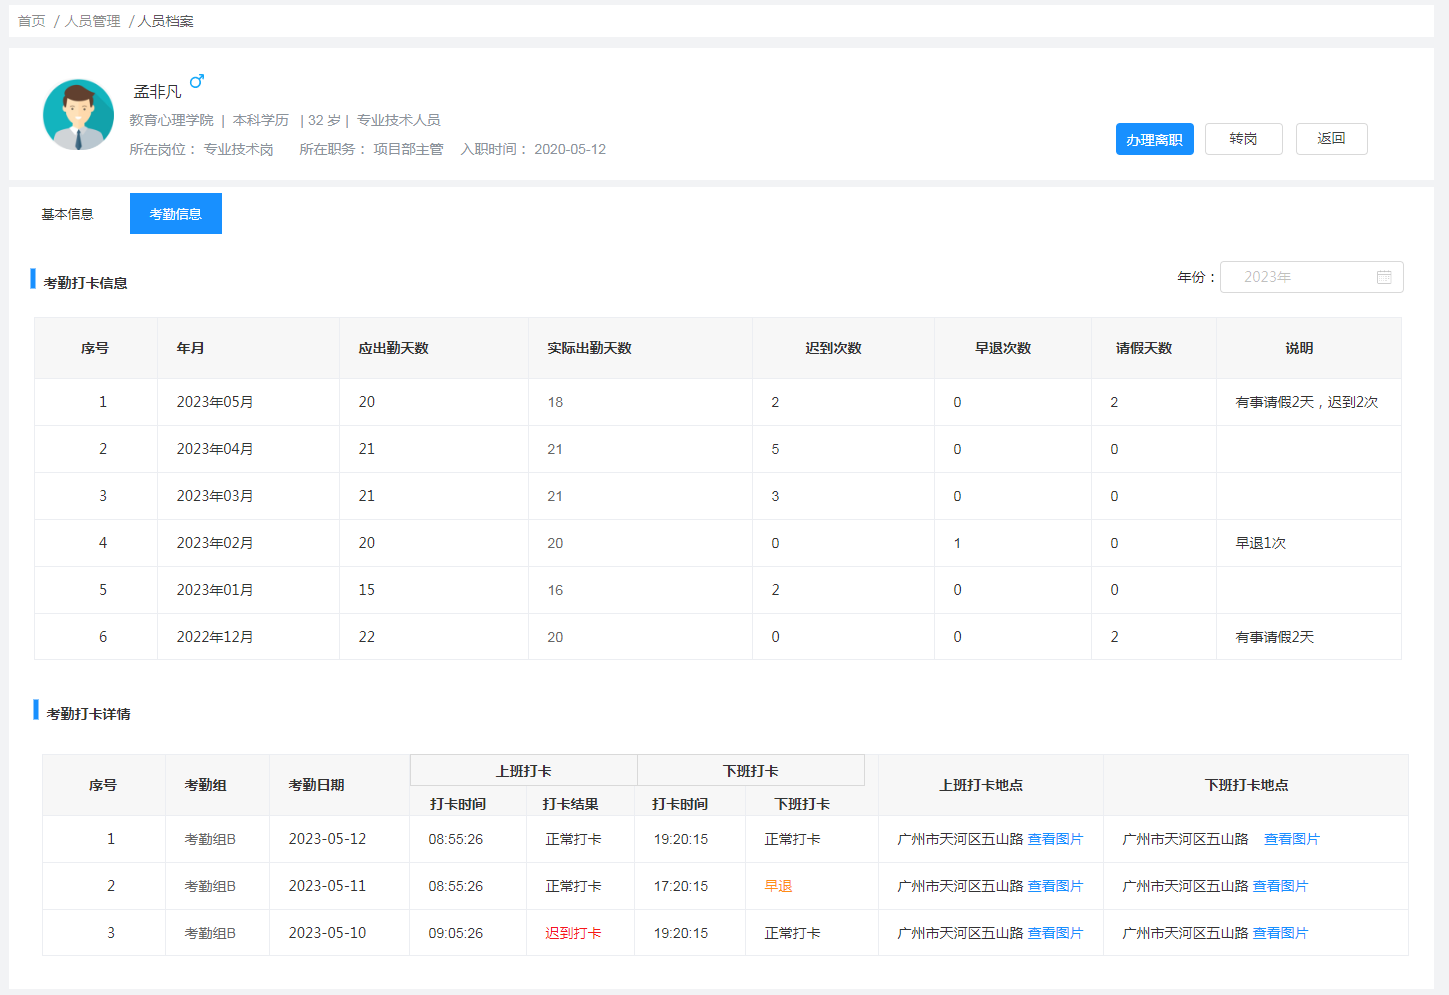Select the 考勤信息 tab
Image resolution: width=1449 pixels, height=995 pixels.
coord(176,214)
